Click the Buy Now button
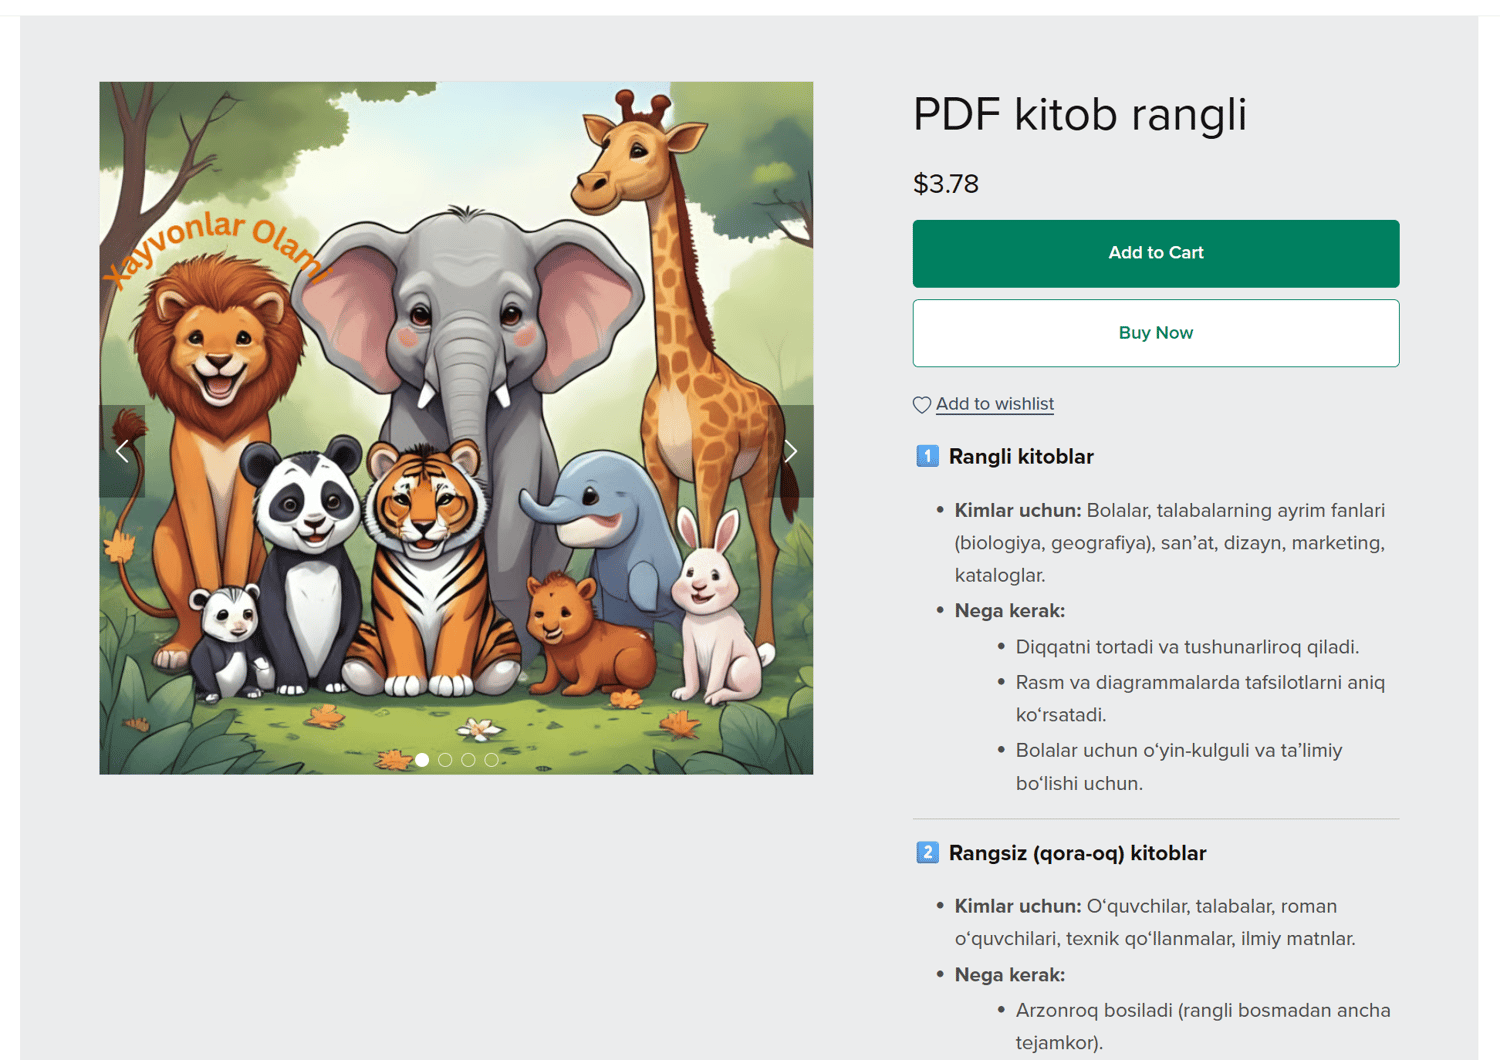 1155,333
